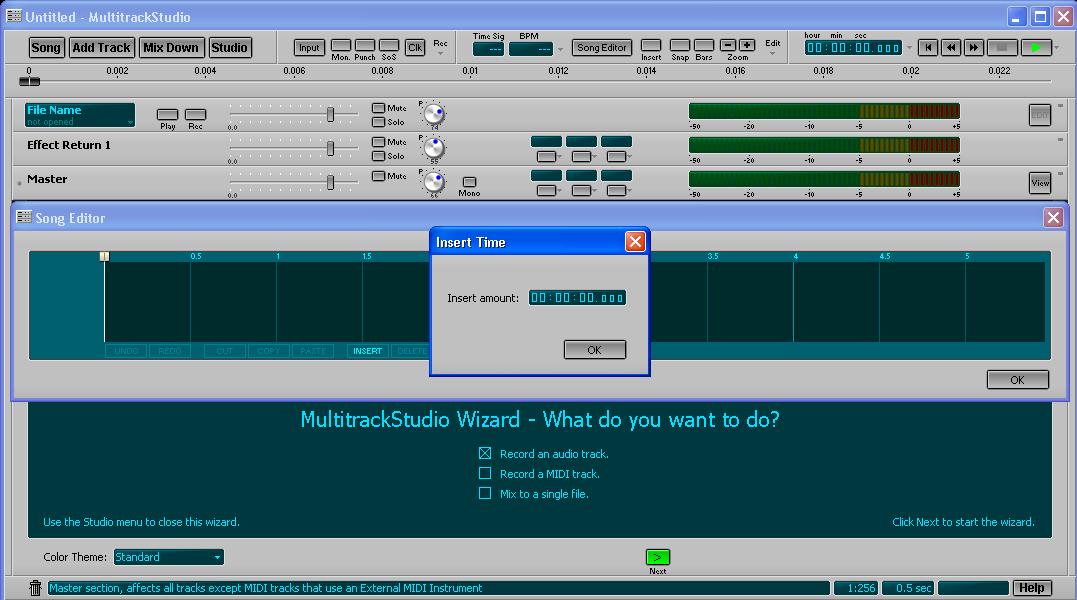Viewport: 1077px width, 600px height.
Task: Toggle the Insert button in the main toolbar
Action: [650, 45]
